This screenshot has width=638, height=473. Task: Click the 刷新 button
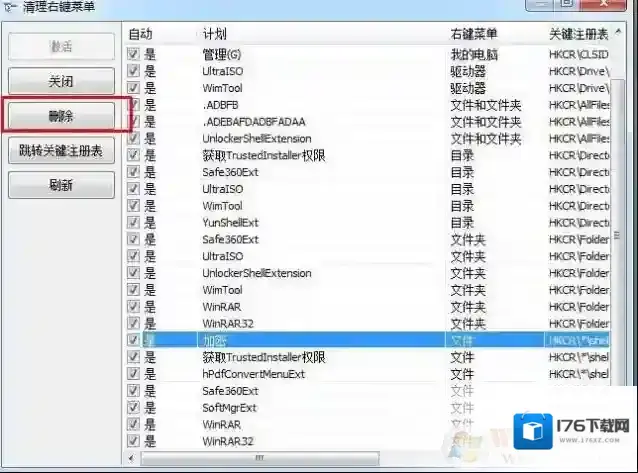pos(61,185)
